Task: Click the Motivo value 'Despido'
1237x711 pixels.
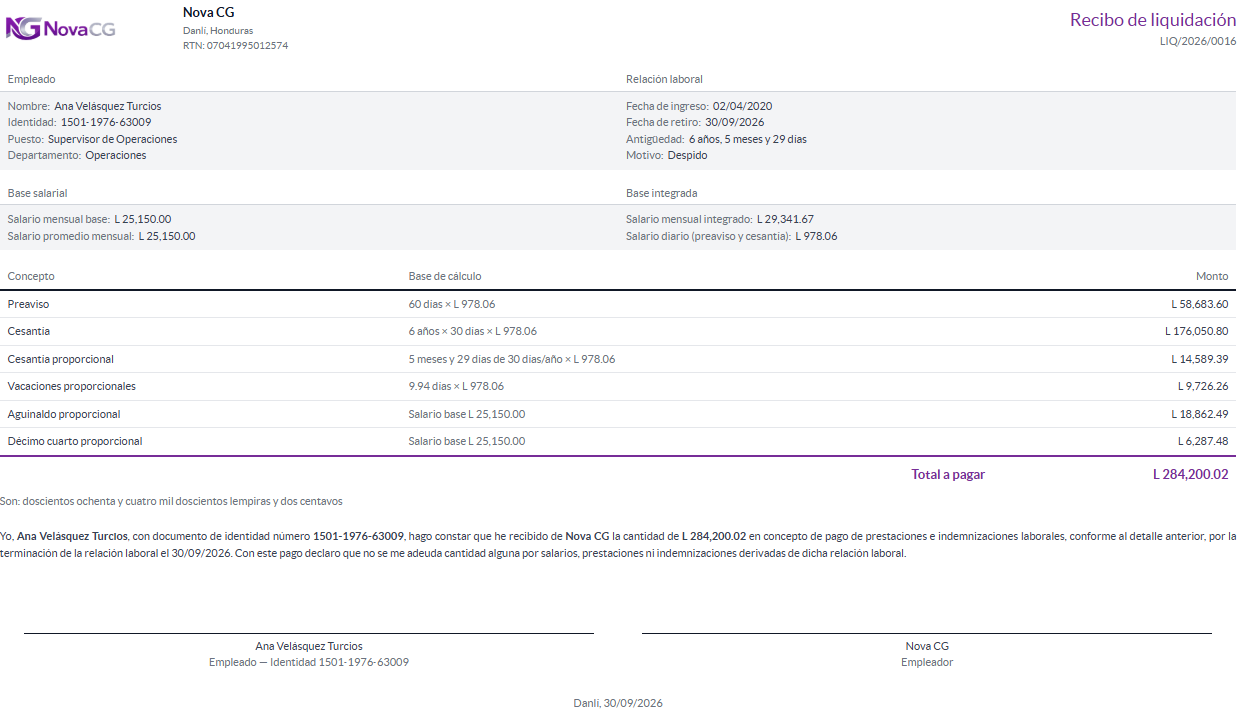Action: (688, 155)
